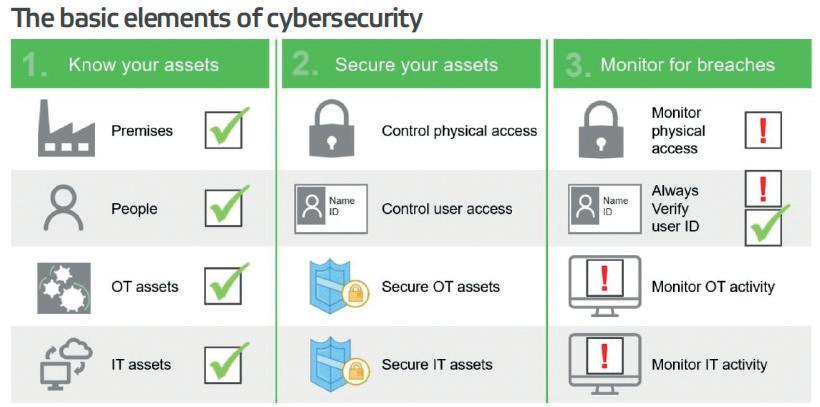Click the factory Premises icon
Viewport: 820px width, 407px height.
[65, 130]
